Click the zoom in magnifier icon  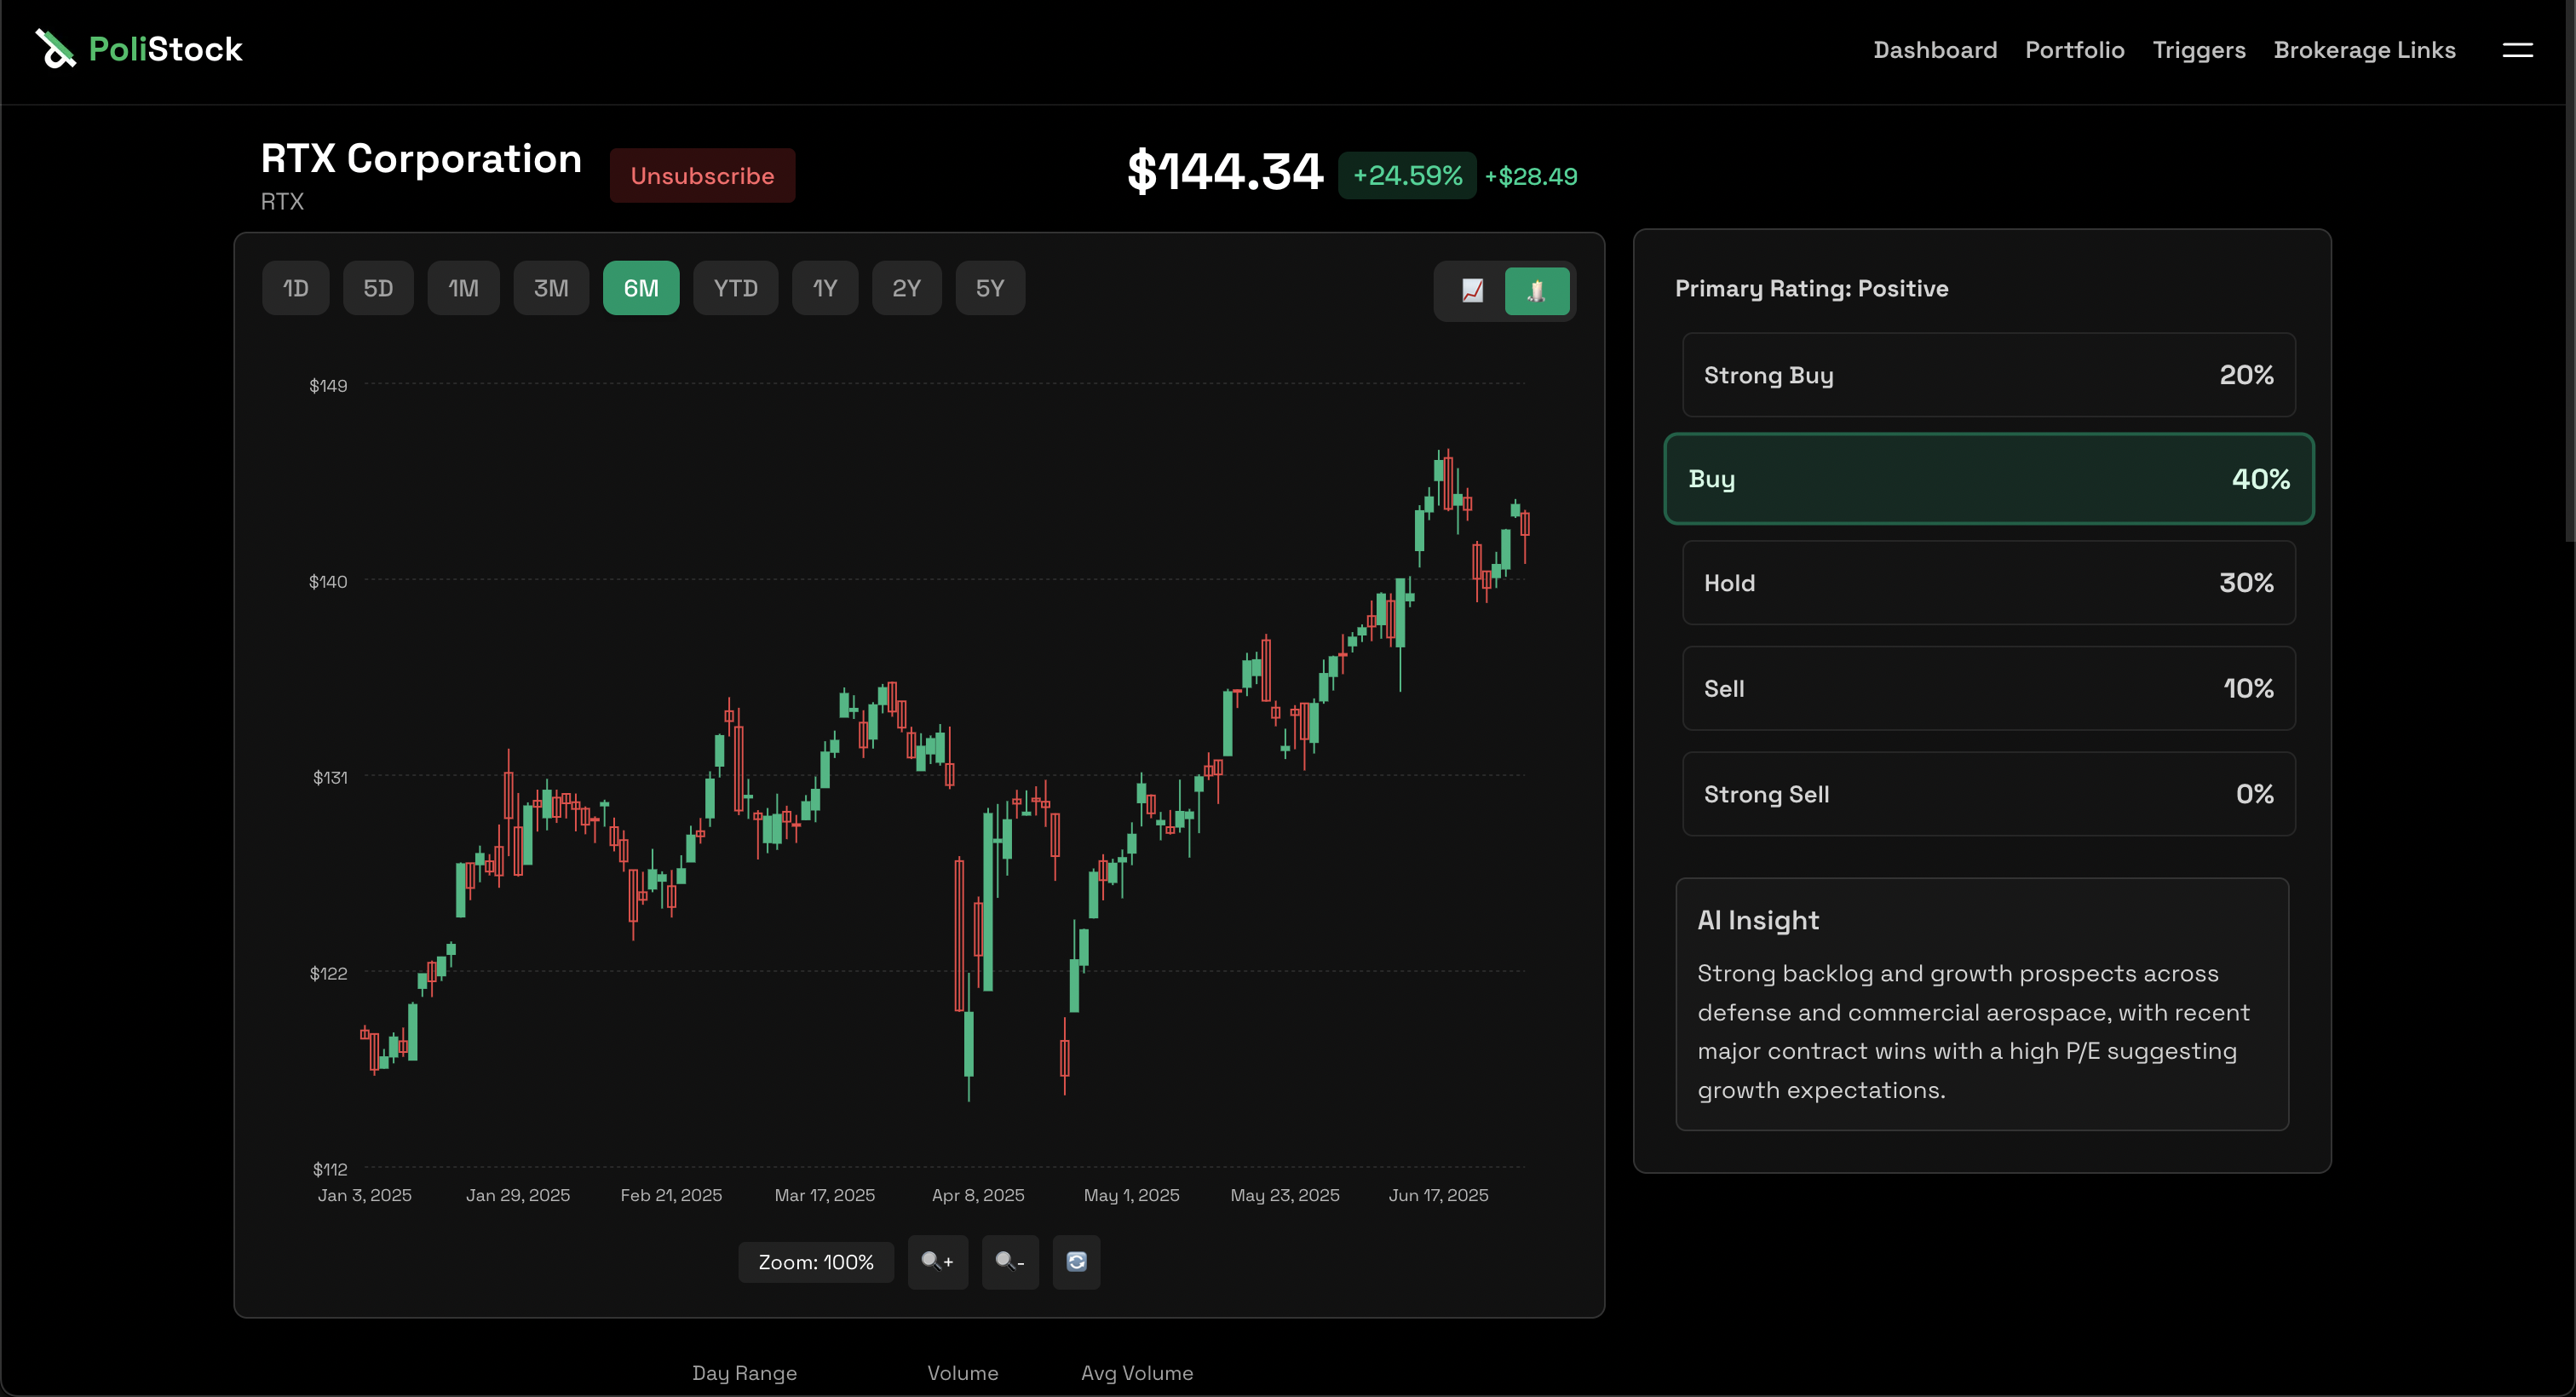pyautogui.click(x=937, y=1262)
